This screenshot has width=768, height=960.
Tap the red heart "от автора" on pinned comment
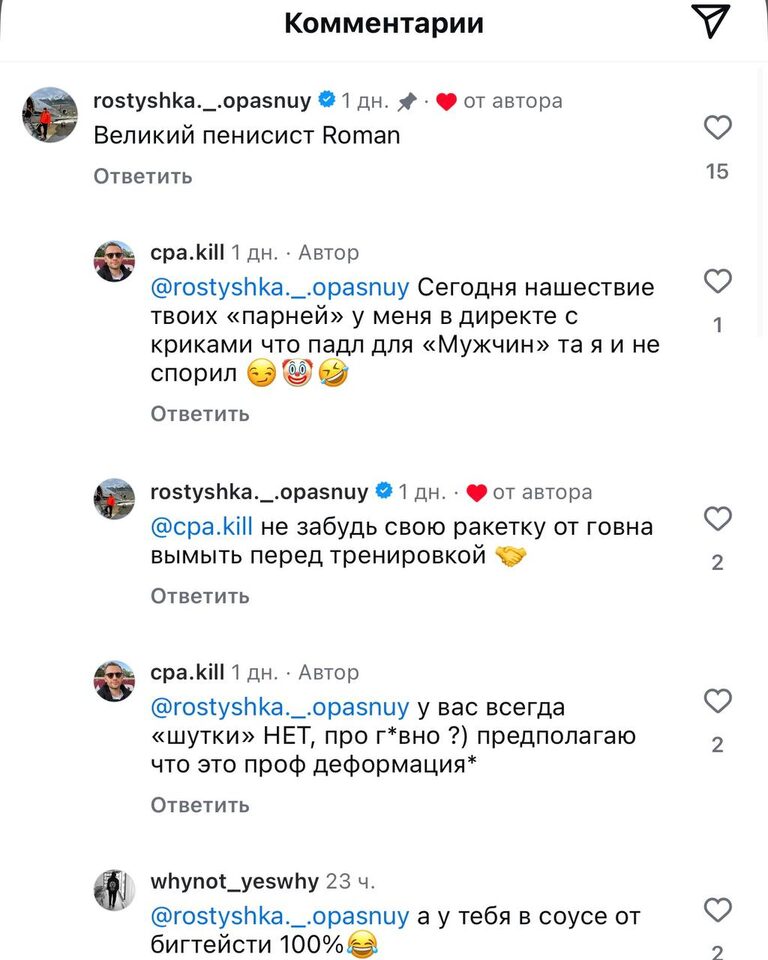[x=446, y=101]
